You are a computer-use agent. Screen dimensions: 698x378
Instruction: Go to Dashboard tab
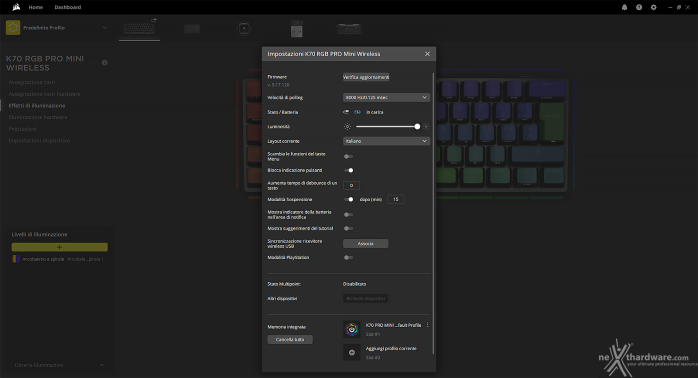pyautogui.click(x=68, y=7)
